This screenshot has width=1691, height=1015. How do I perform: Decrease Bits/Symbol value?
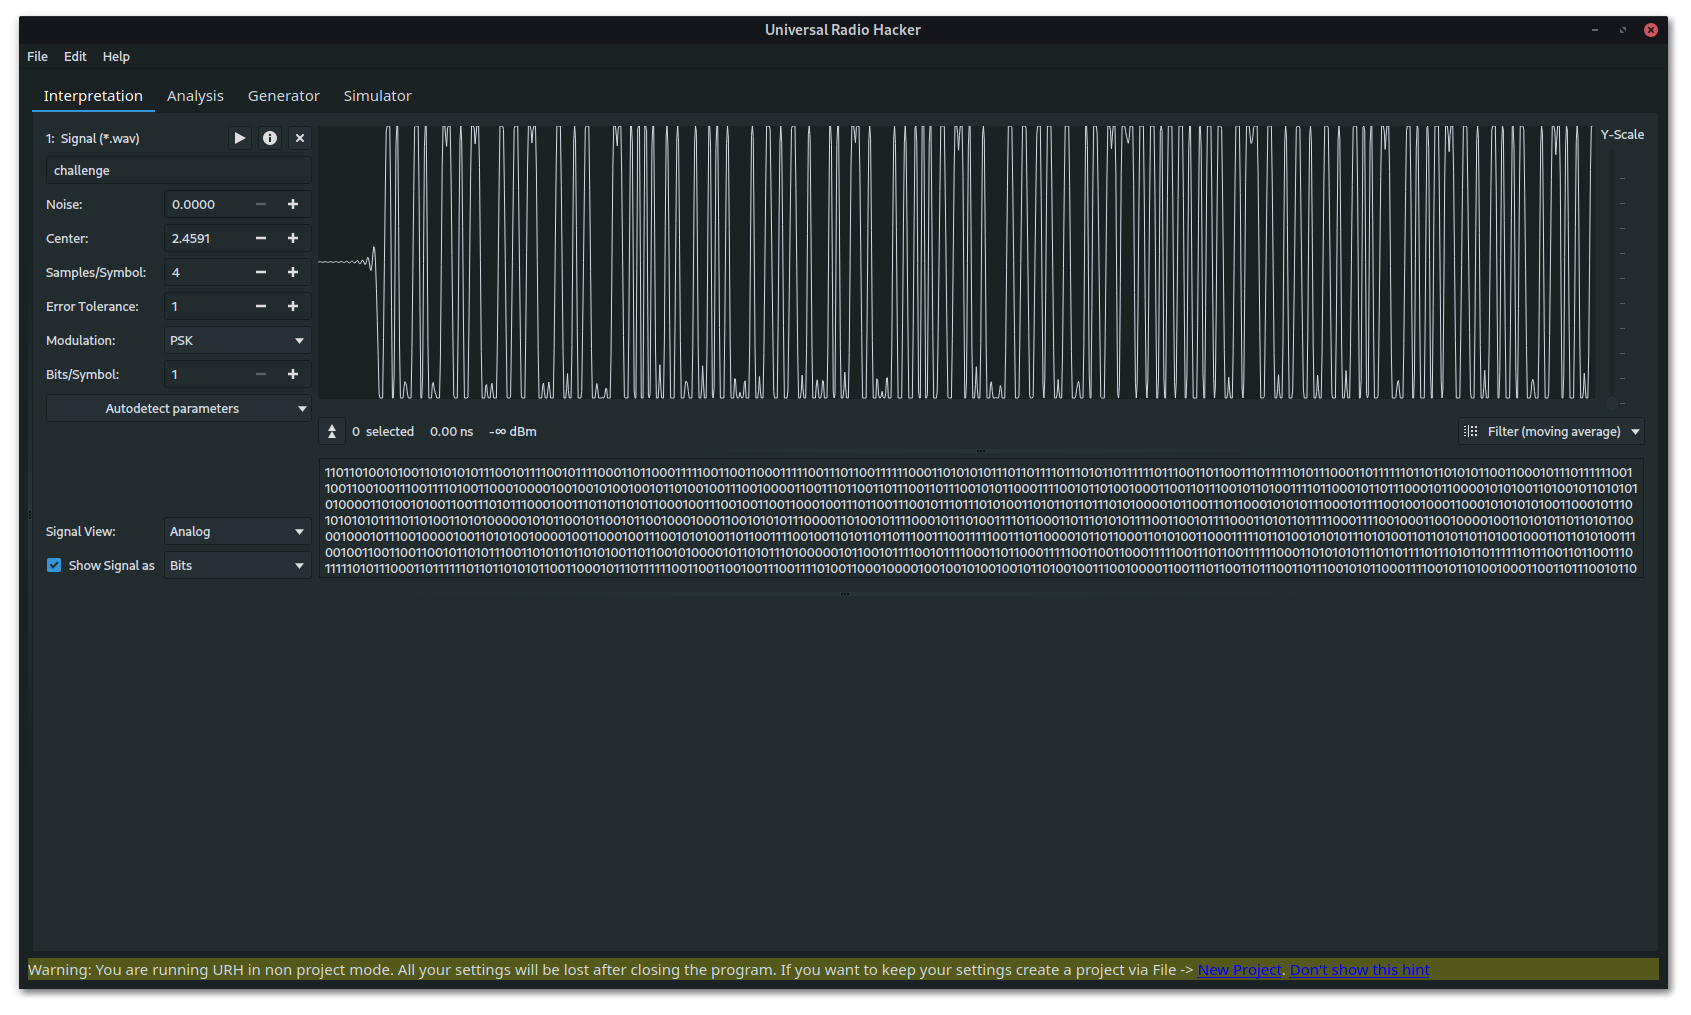click(261, 374)
